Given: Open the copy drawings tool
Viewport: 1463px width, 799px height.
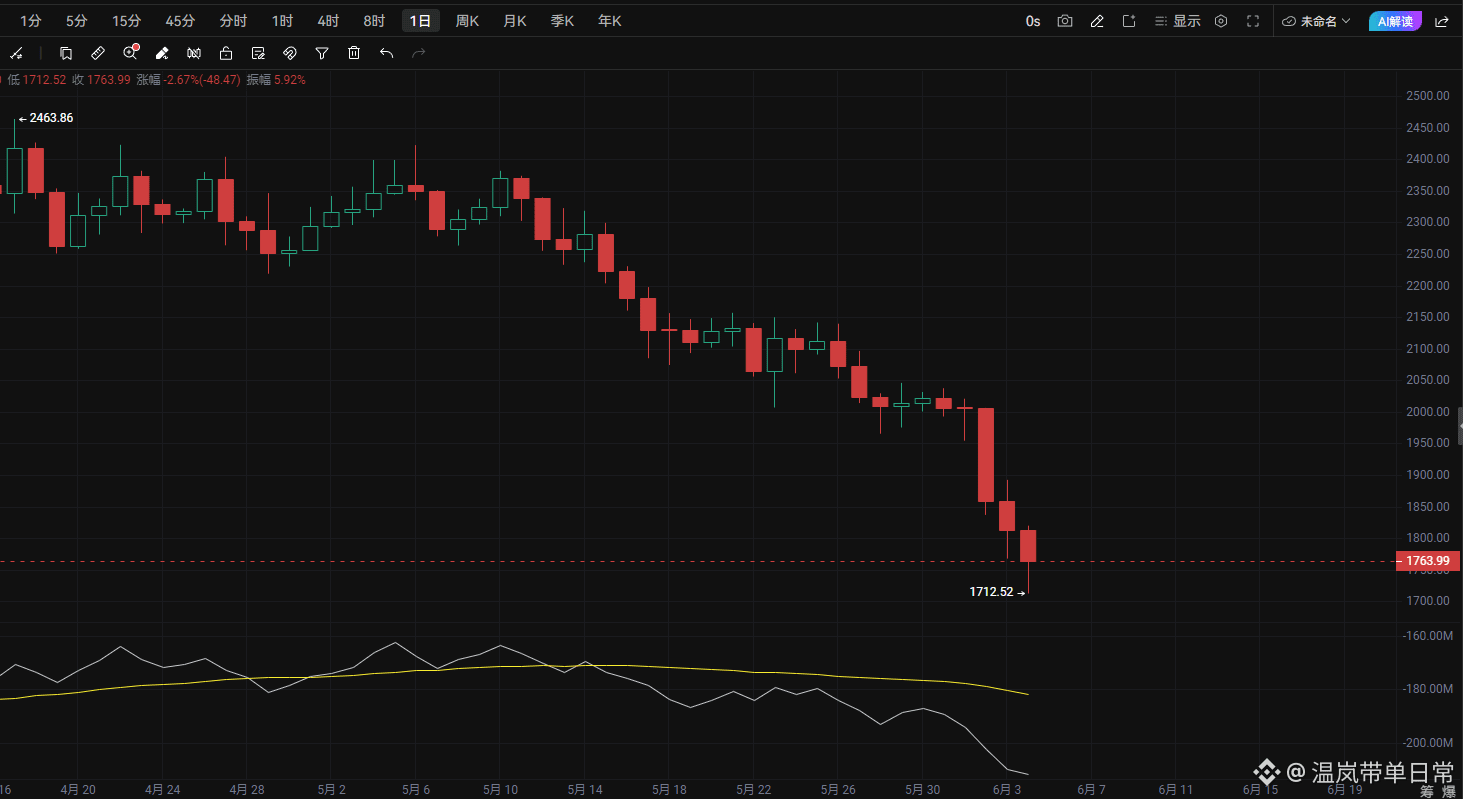Looking at the screenshot, I should pyautogui.click(x=66, y=53).
